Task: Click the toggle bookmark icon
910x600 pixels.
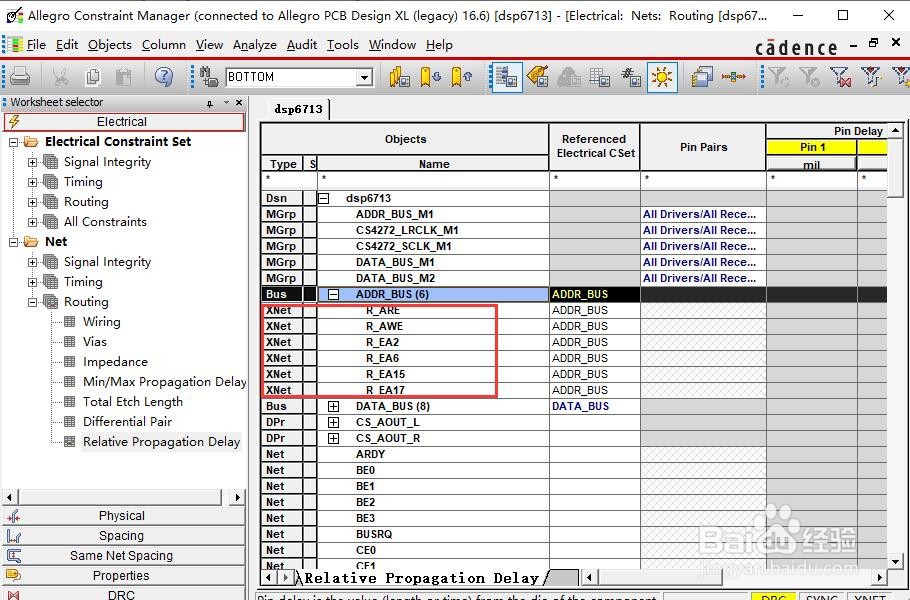Action: [x=399, y=77]
